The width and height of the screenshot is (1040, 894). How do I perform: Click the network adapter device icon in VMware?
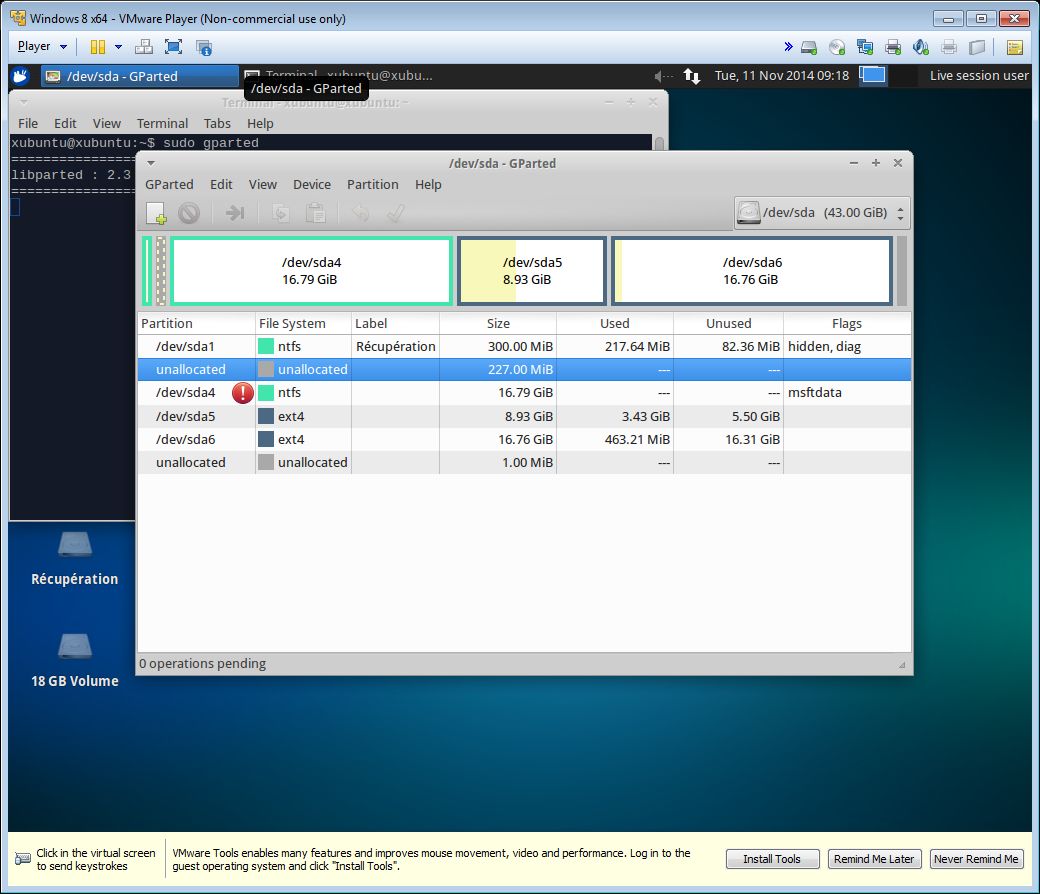(x=865, y=47)
